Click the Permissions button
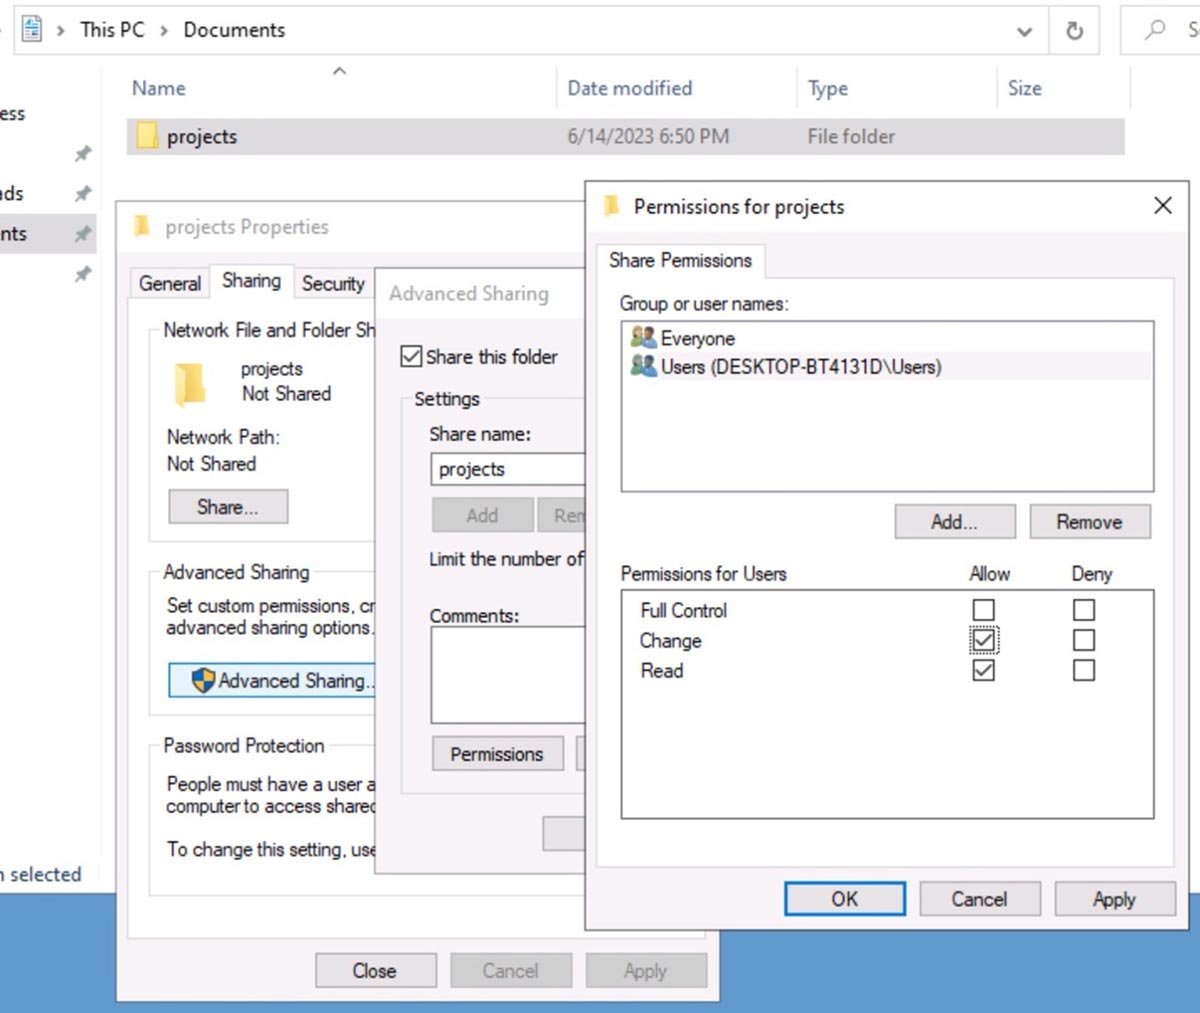The width and height of the screenshot is (1200, 1013). 497,754
